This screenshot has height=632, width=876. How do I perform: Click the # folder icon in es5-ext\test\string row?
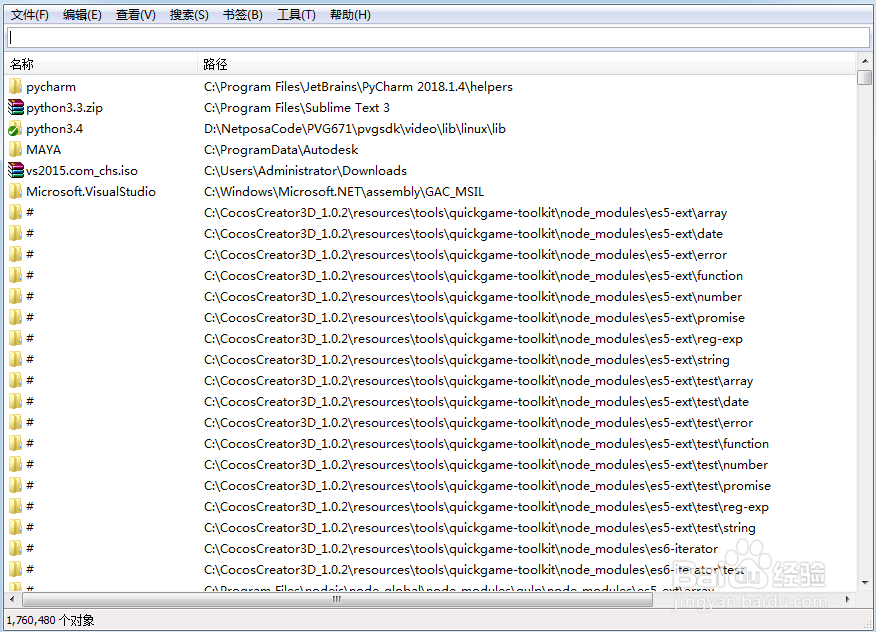point(16,528)
